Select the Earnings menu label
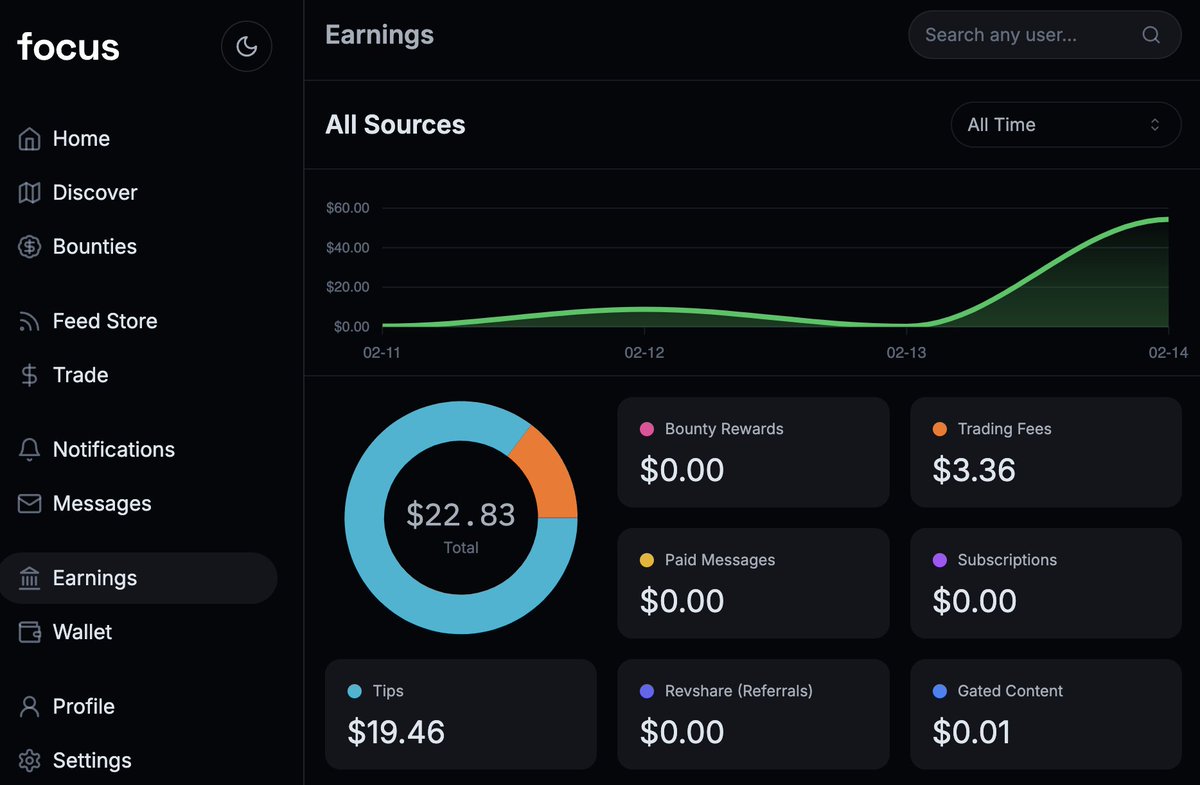1200x785 pixels. (x=95, y=578)
